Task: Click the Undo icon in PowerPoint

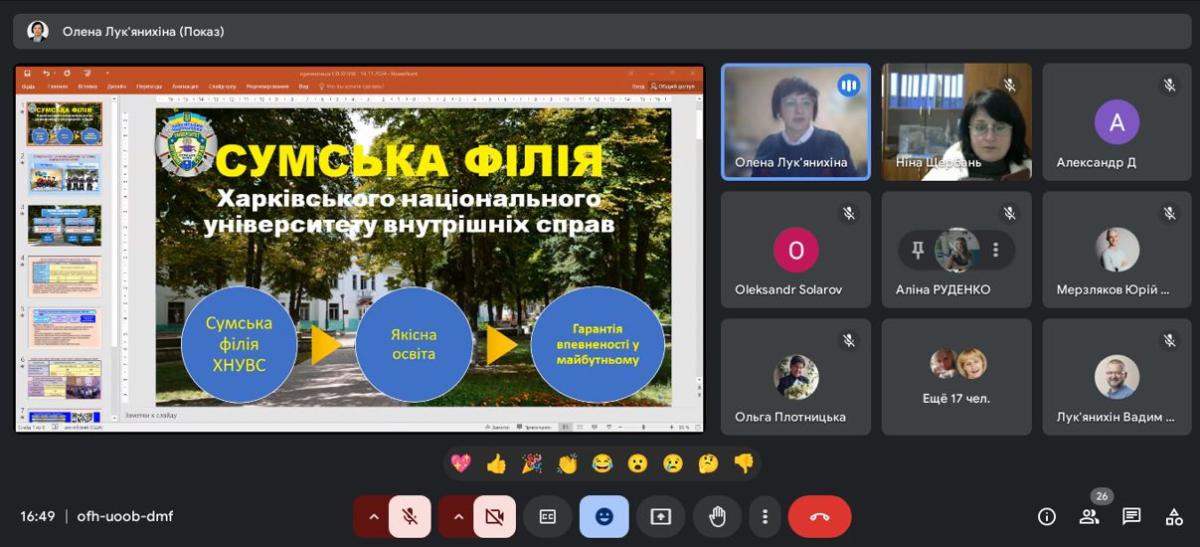Action: click(46, 73)
